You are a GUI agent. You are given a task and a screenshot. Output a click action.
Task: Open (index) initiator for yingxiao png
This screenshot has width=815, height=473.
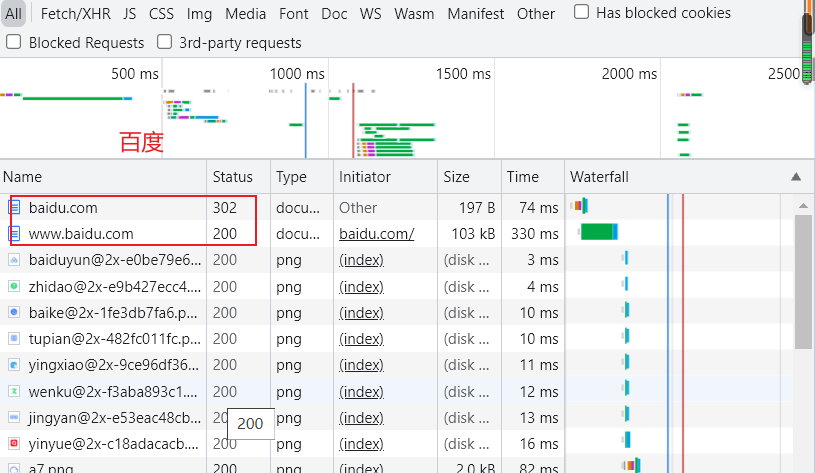click(x=361, y=365)
